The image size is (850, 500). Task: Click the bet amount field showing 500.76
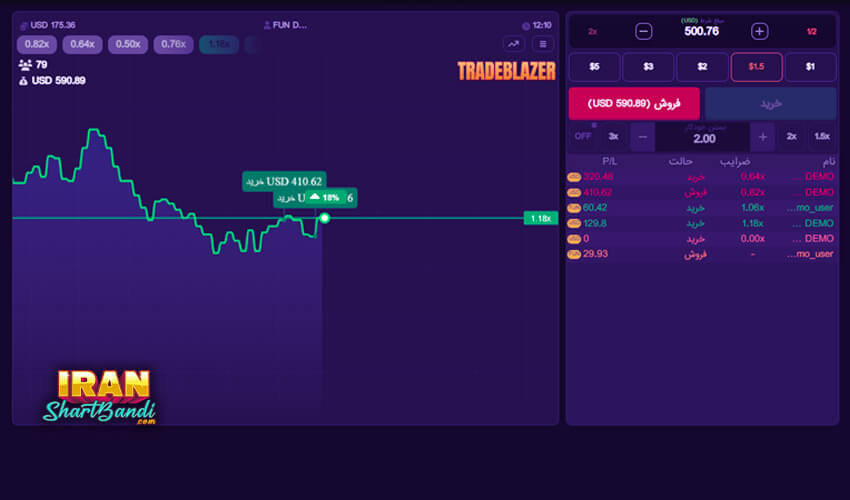[x=701, y=31]
